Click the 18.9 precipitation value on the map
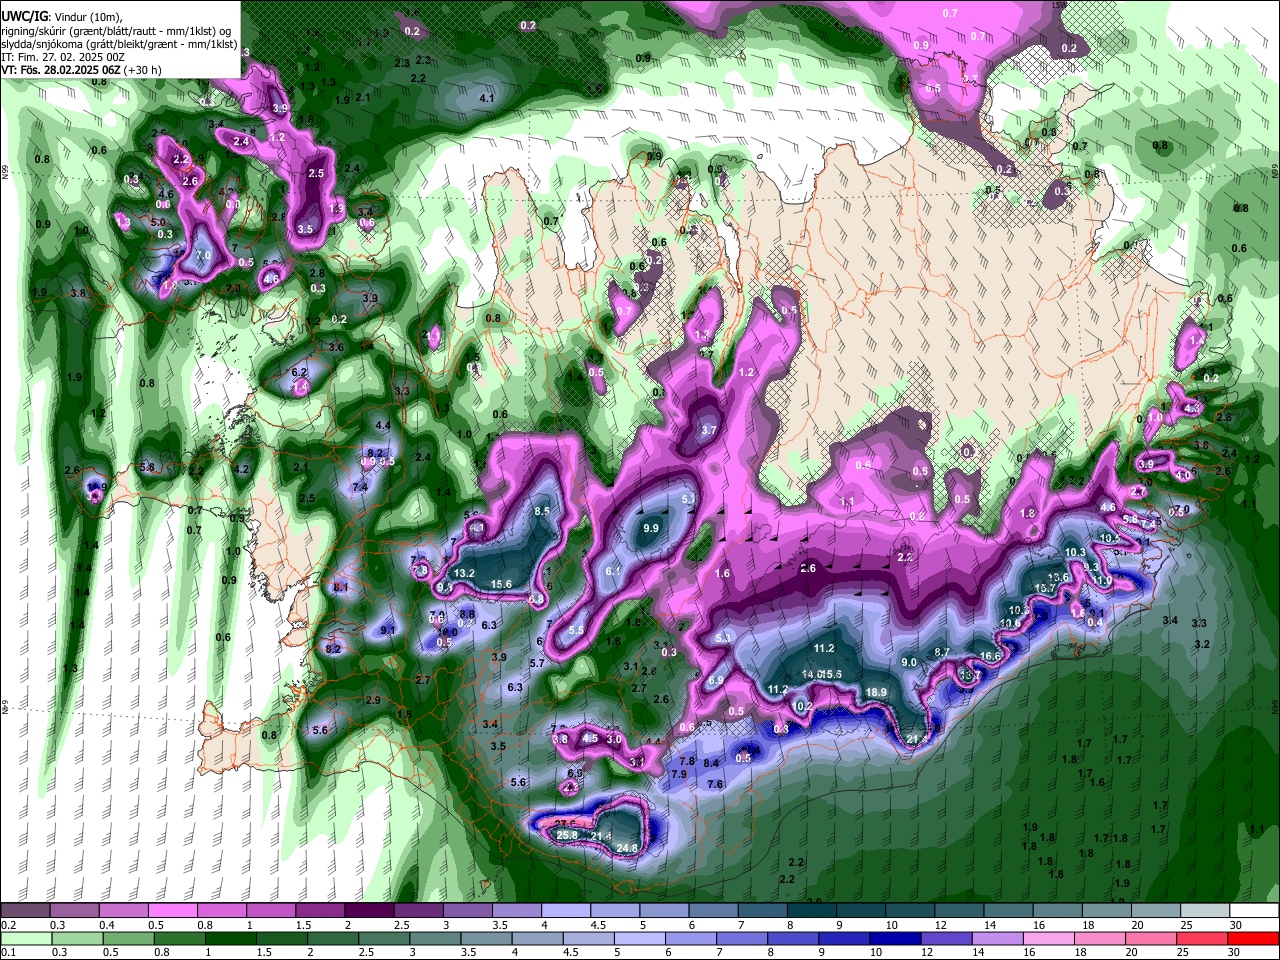Screen dimensions: 1280x960 (x=876, y=692)
